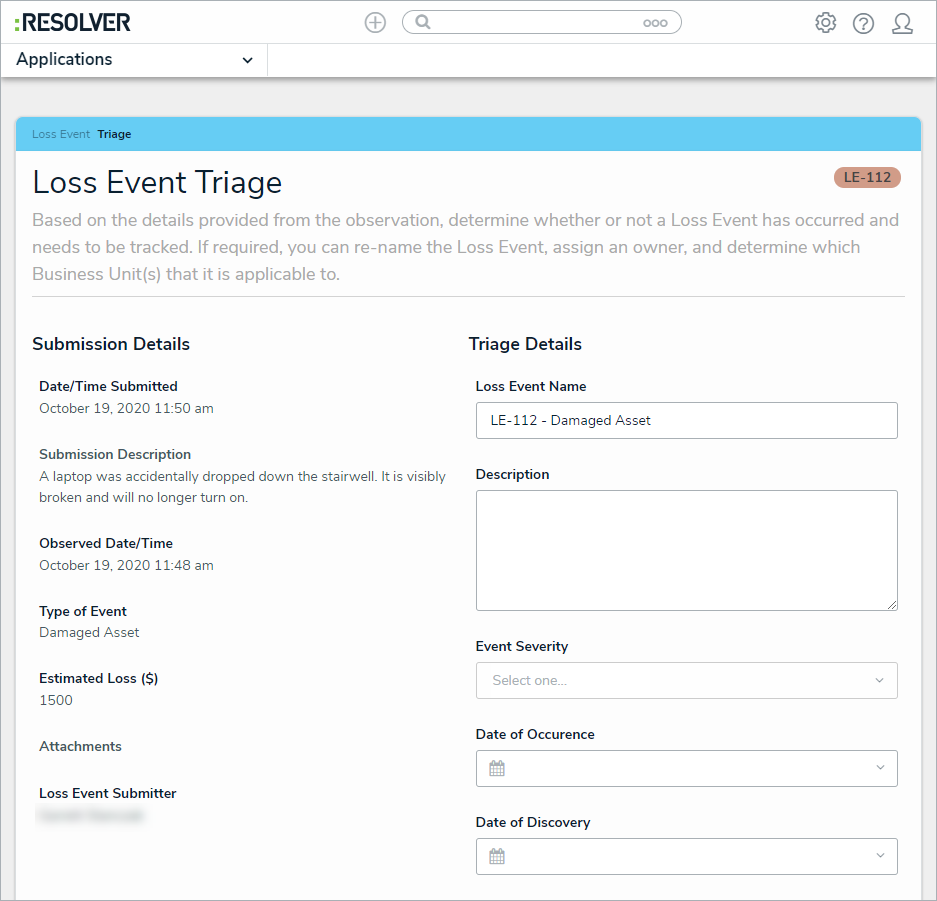Open the help question mark icon
The image size is (937, 901).
click(863, 23)
